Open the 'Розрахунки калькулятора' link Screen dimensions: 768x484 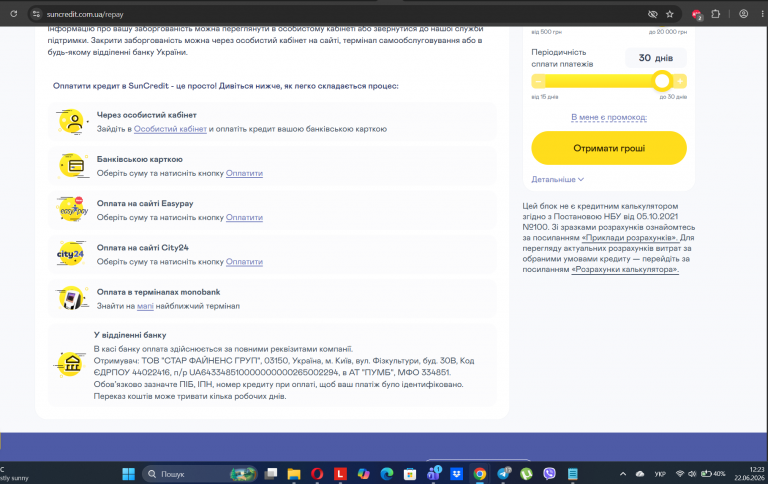coord(625,269)
